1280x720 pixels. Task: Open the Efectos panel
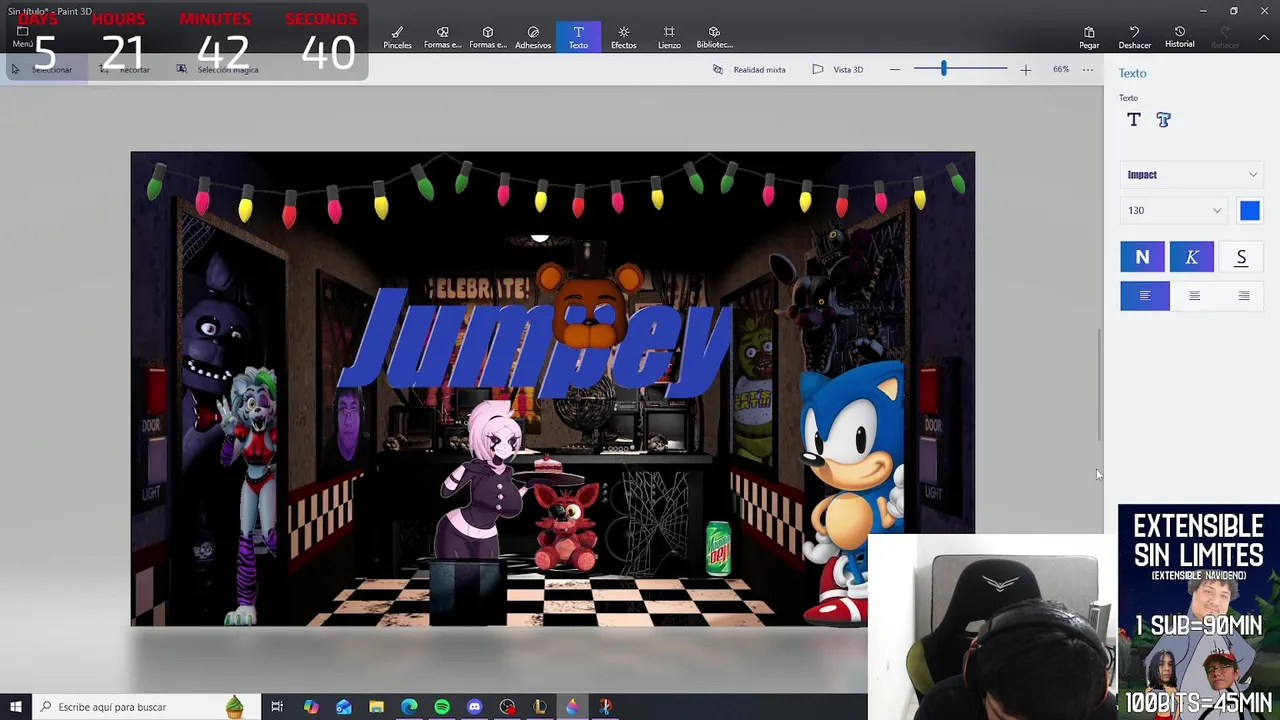point(624,37)
